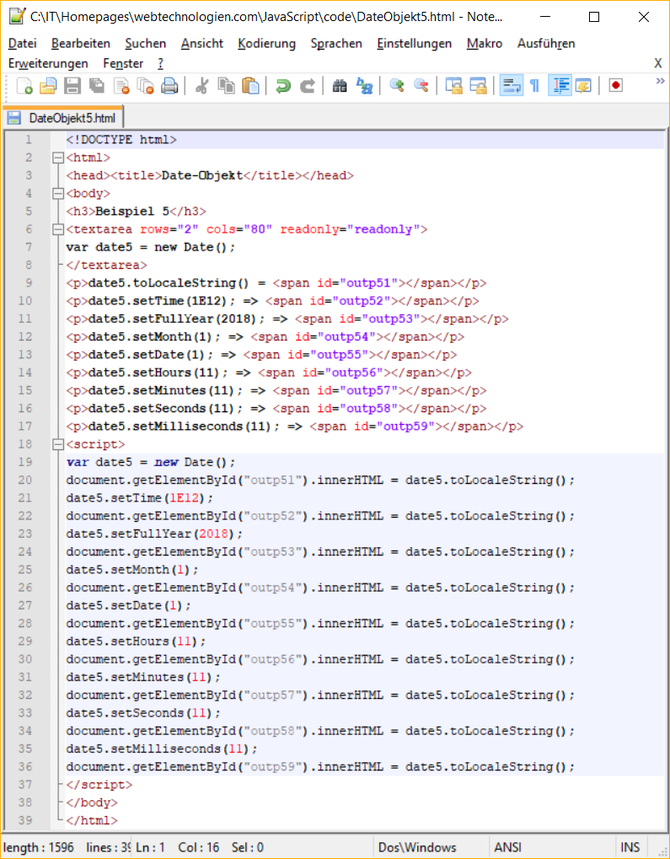Select the DateObjekt5.html tab
This screenshot has height=859, width=670.
[x=64, y=118]
